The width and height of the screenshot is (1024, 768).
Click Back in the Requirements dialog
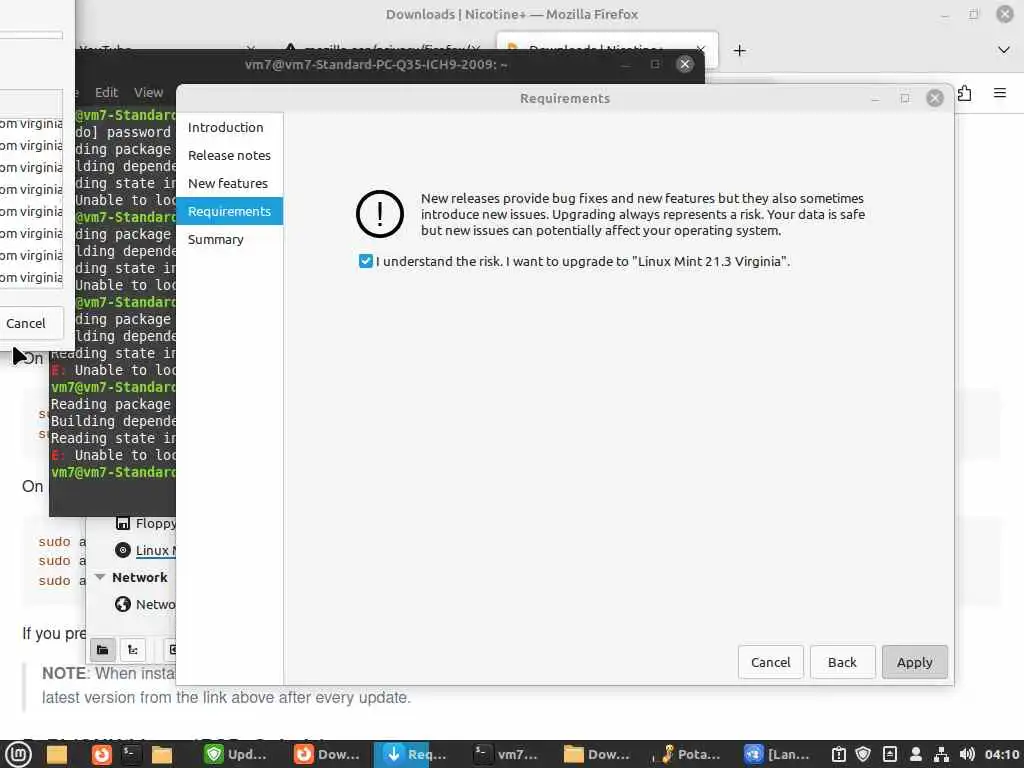(x=842, y=662)
